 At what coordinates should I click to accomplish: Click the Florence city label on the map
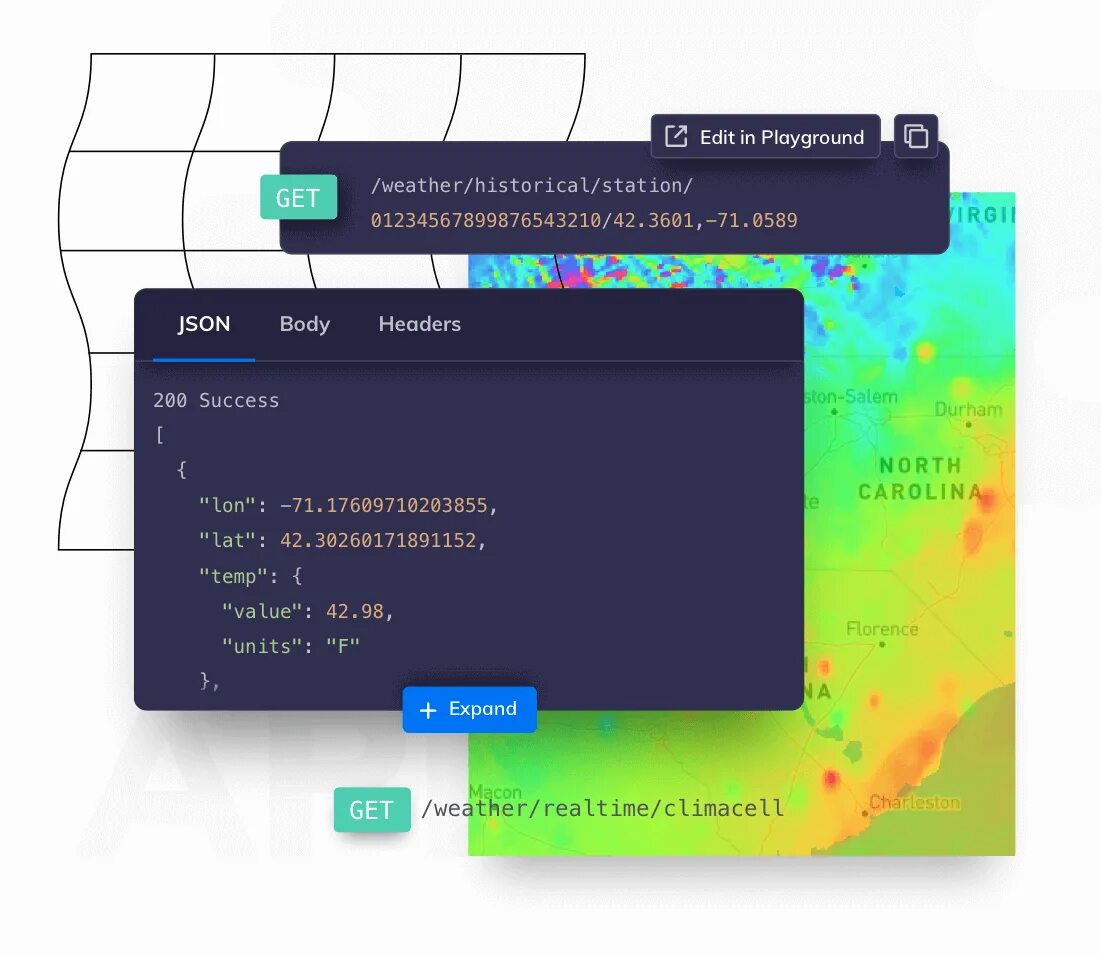tap(882, 628)
